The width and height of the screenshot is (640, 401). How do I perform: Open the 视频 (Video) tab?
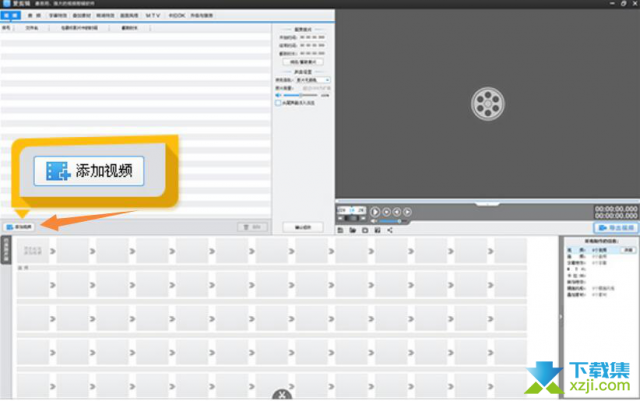pyautogui.click(x=11, y=16)
